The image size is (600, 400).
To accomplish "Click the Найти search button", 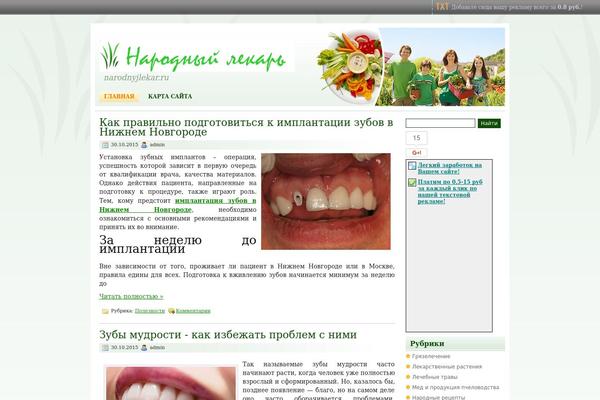I will pos(489,123).
